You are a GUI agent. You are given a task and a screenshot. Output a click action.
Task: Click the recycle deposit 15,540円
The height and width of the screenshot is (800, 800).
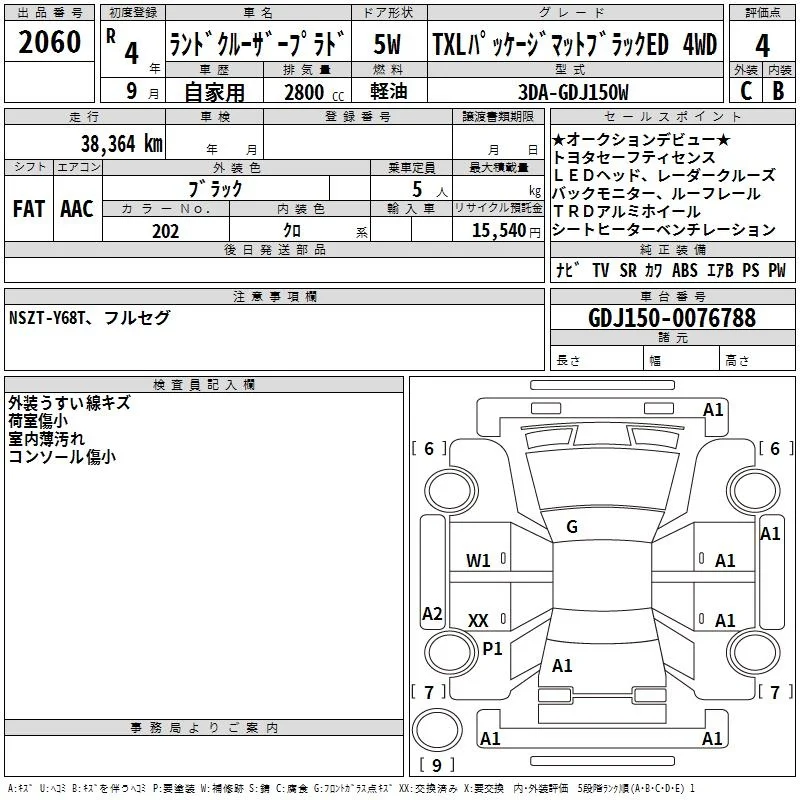(506, 231)
